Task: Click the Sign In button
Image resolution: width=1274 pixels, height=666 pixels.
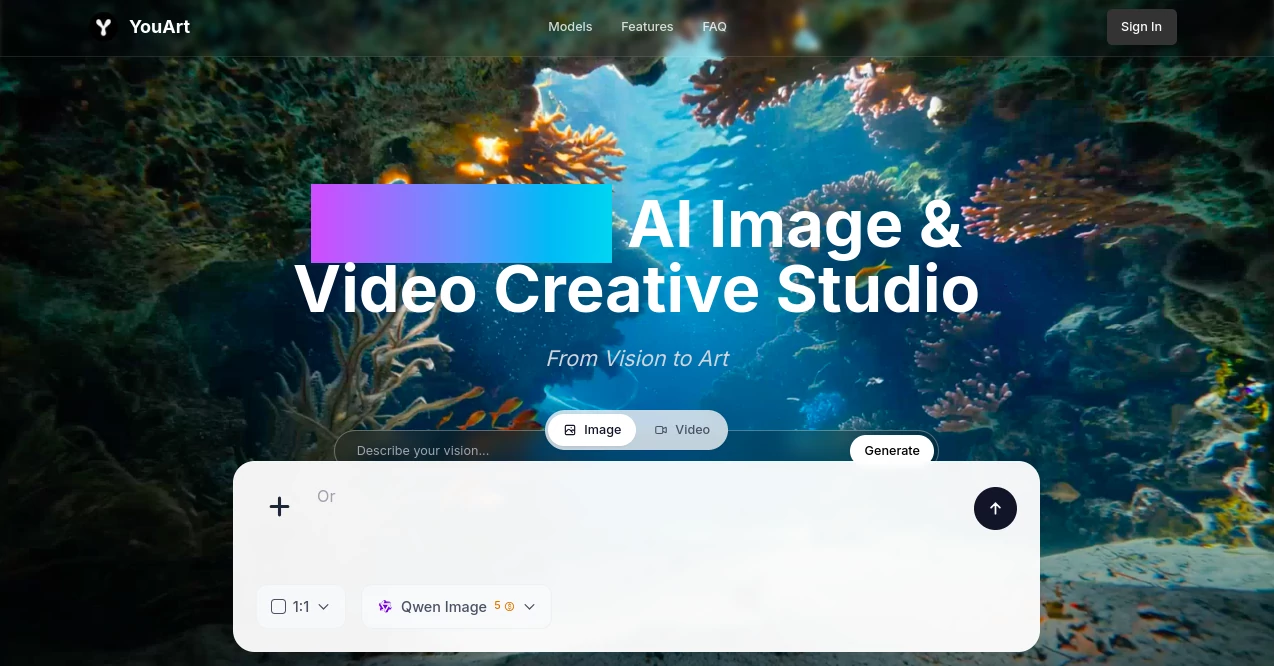Action: 1141,26
